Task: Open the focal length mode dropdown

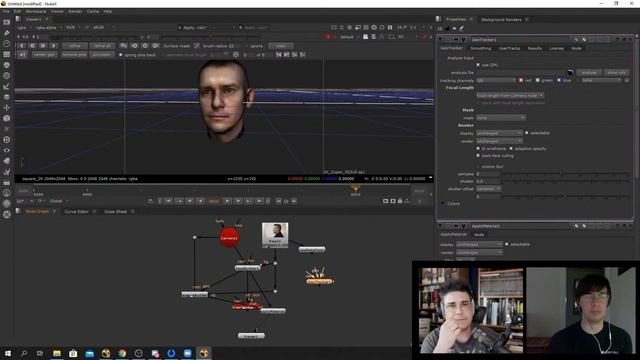Action: pyautogui.click(x=510, y=95)
